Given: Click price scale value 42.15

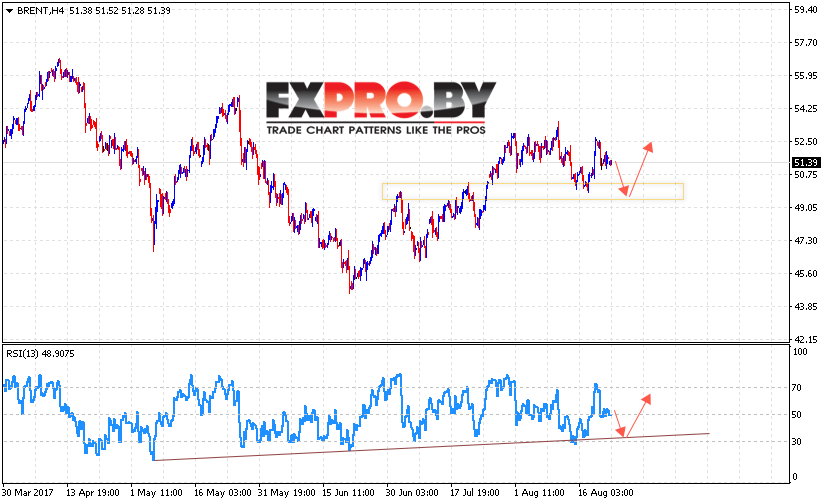Looking at the screenshot, I should (805, 340).
